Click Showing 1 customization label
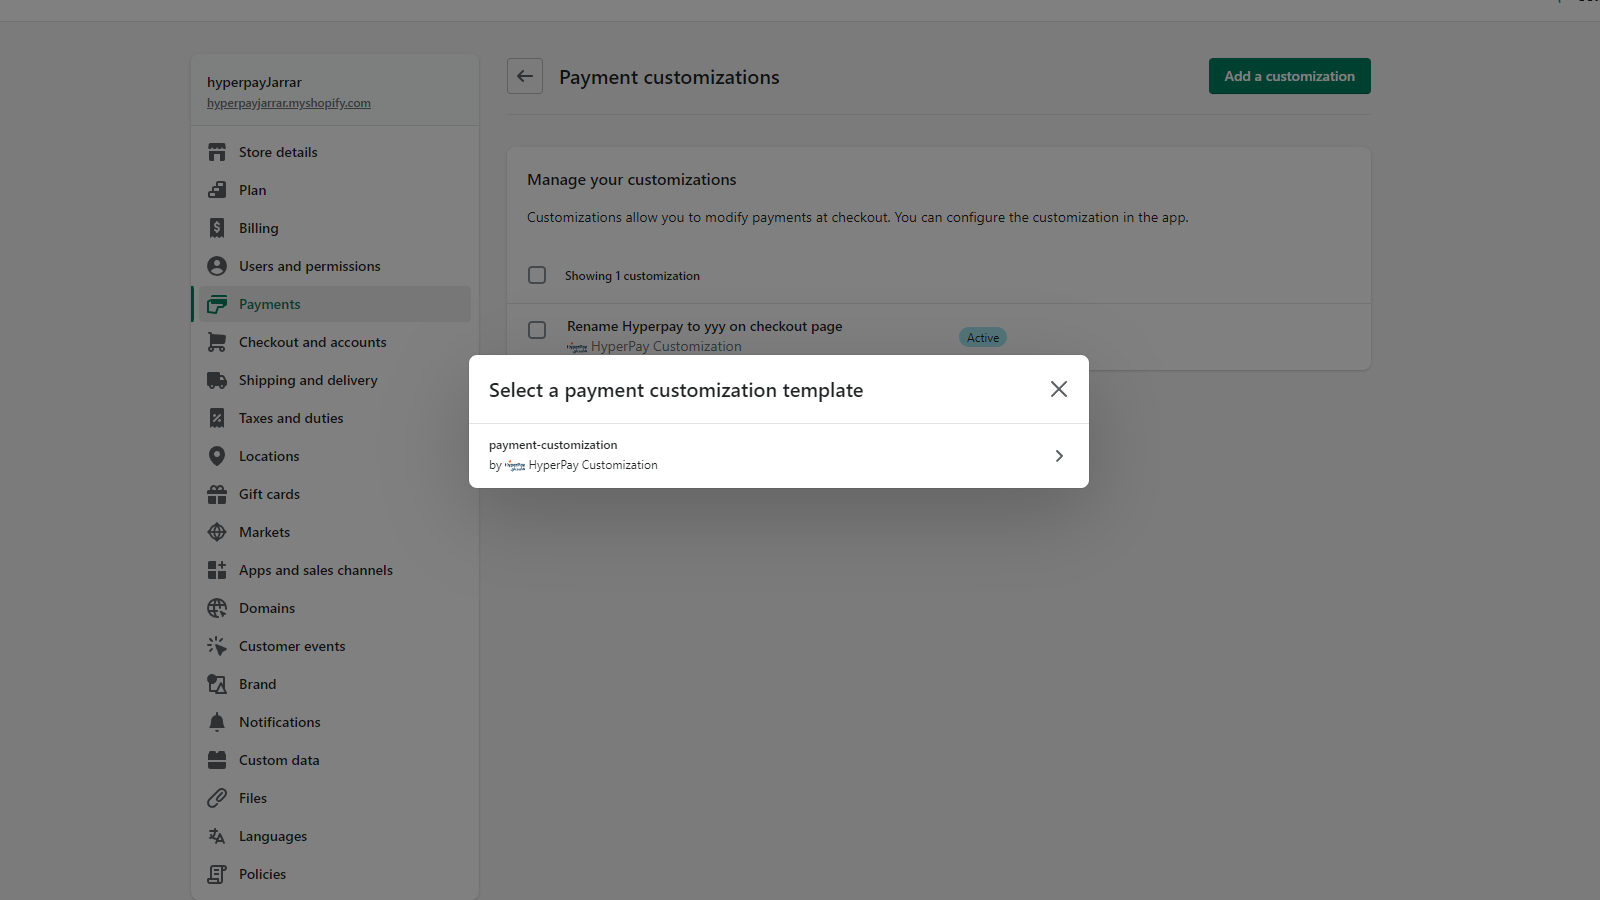 pyautogui.click(x=632, y=276)
